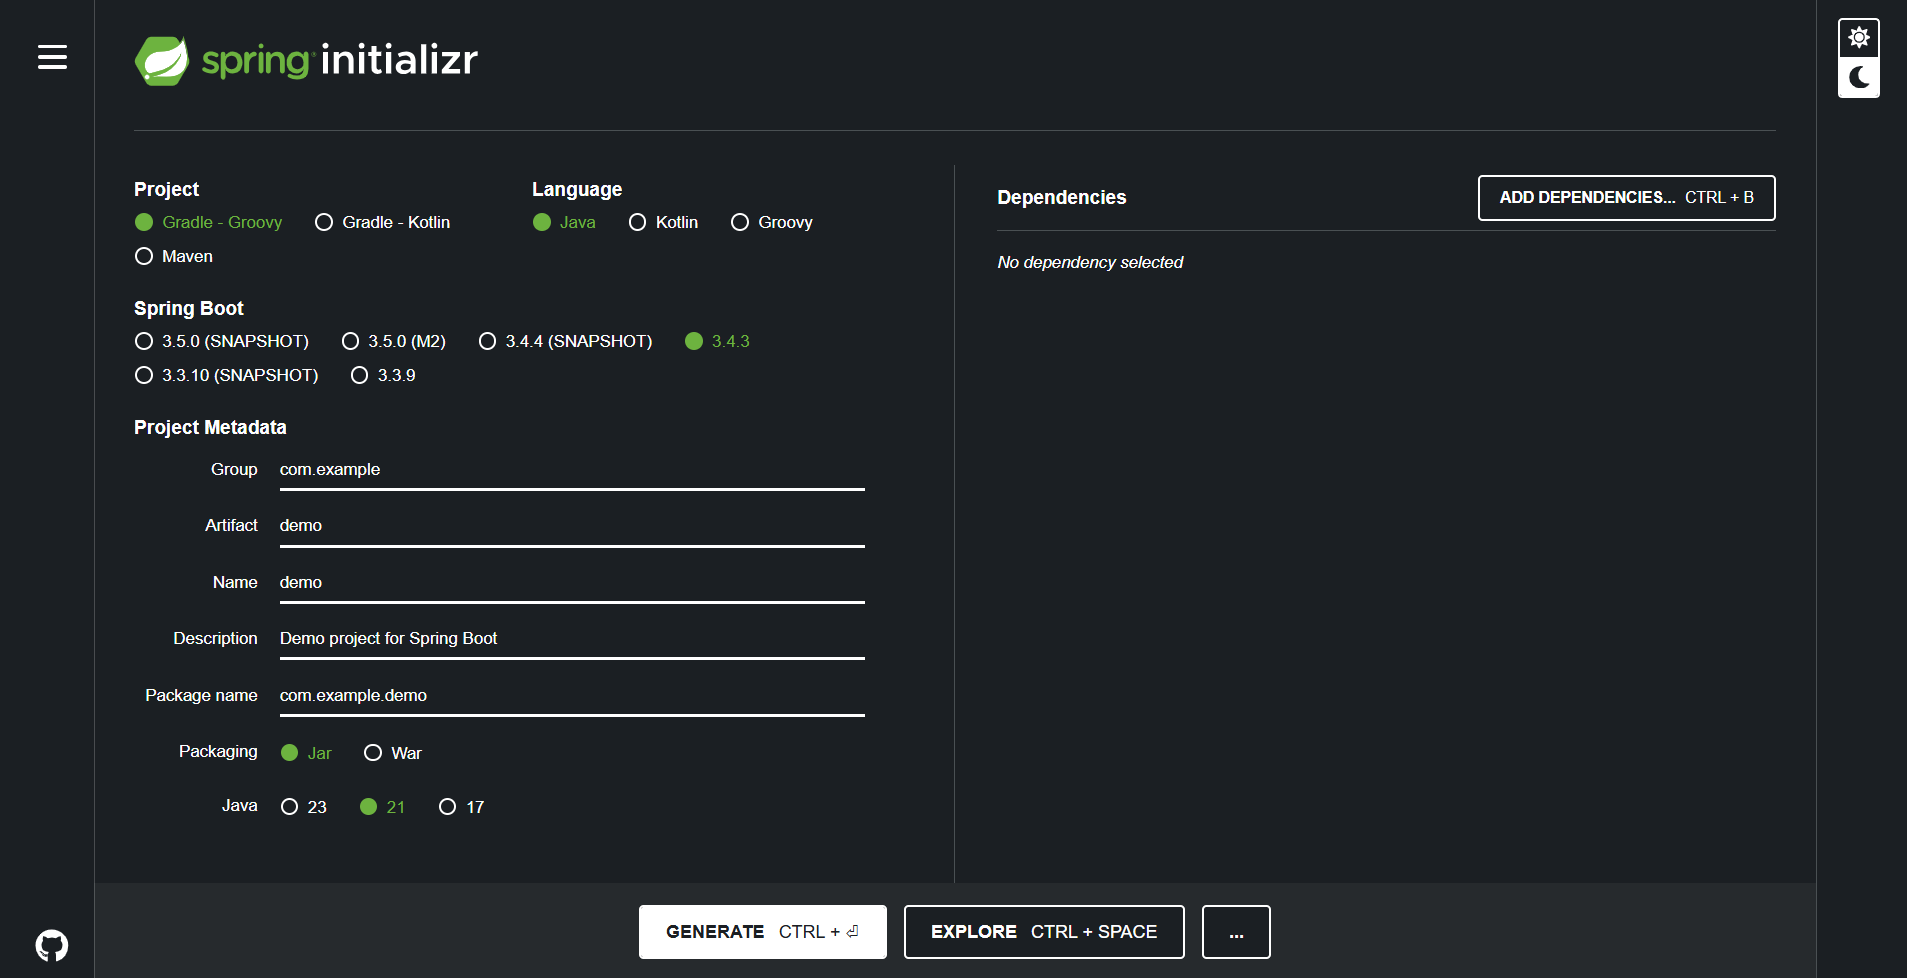
Task: Open the hamburger side menu
Action: [52, 57]
